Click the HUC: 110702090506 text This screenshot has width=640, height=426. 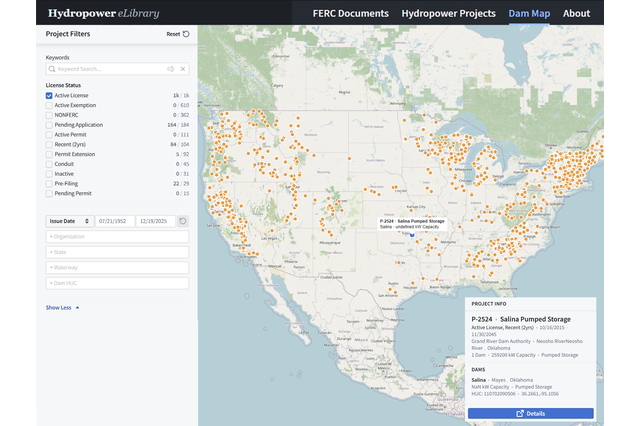click(494, 394)
